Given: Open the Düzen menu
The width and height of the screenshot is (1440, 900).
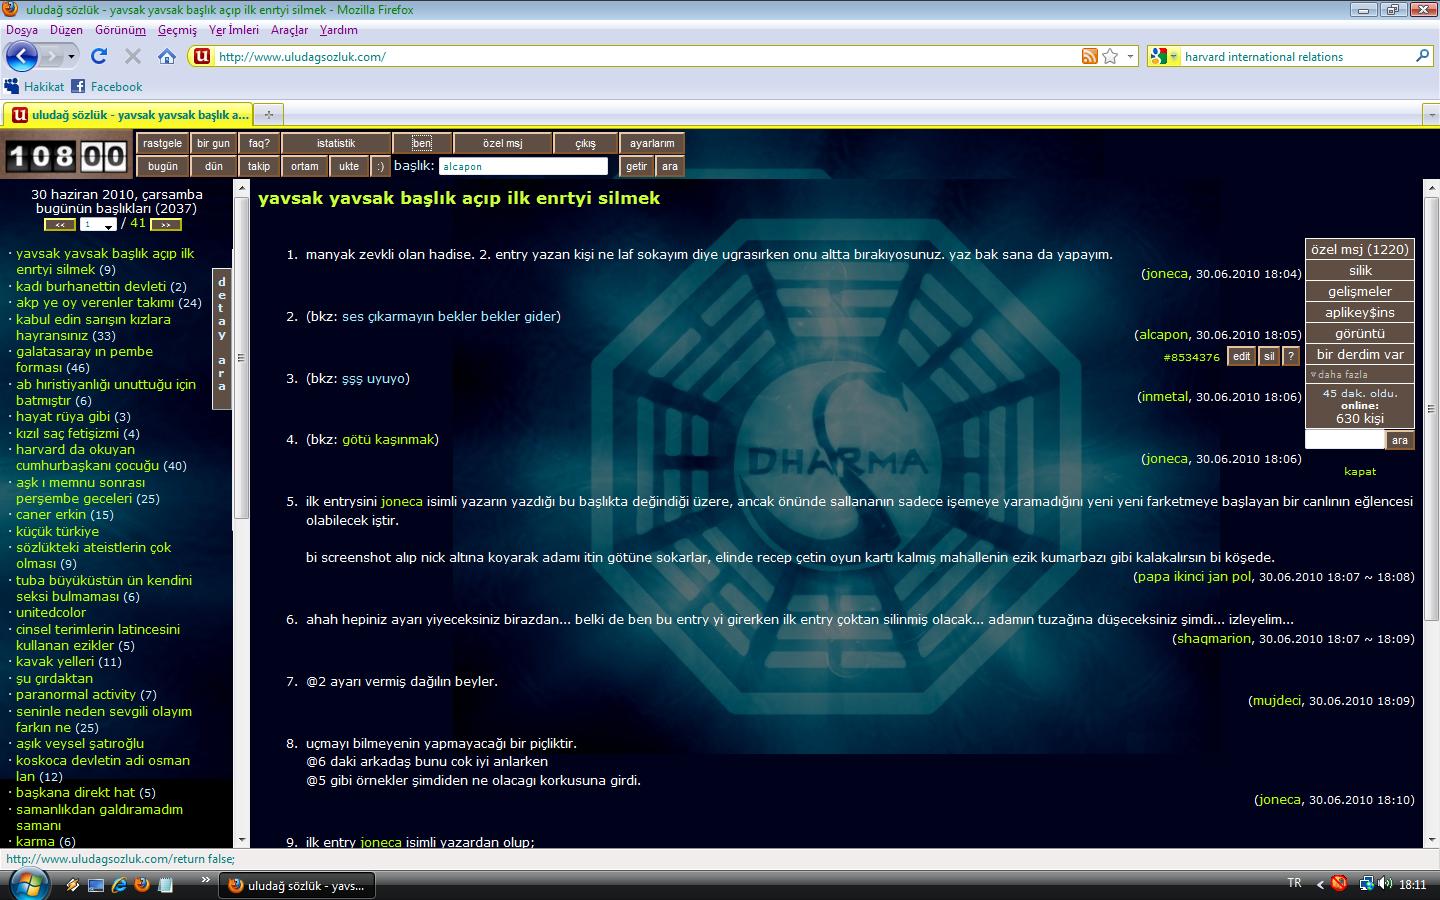Looking at the screenshot, I should 66,30.
